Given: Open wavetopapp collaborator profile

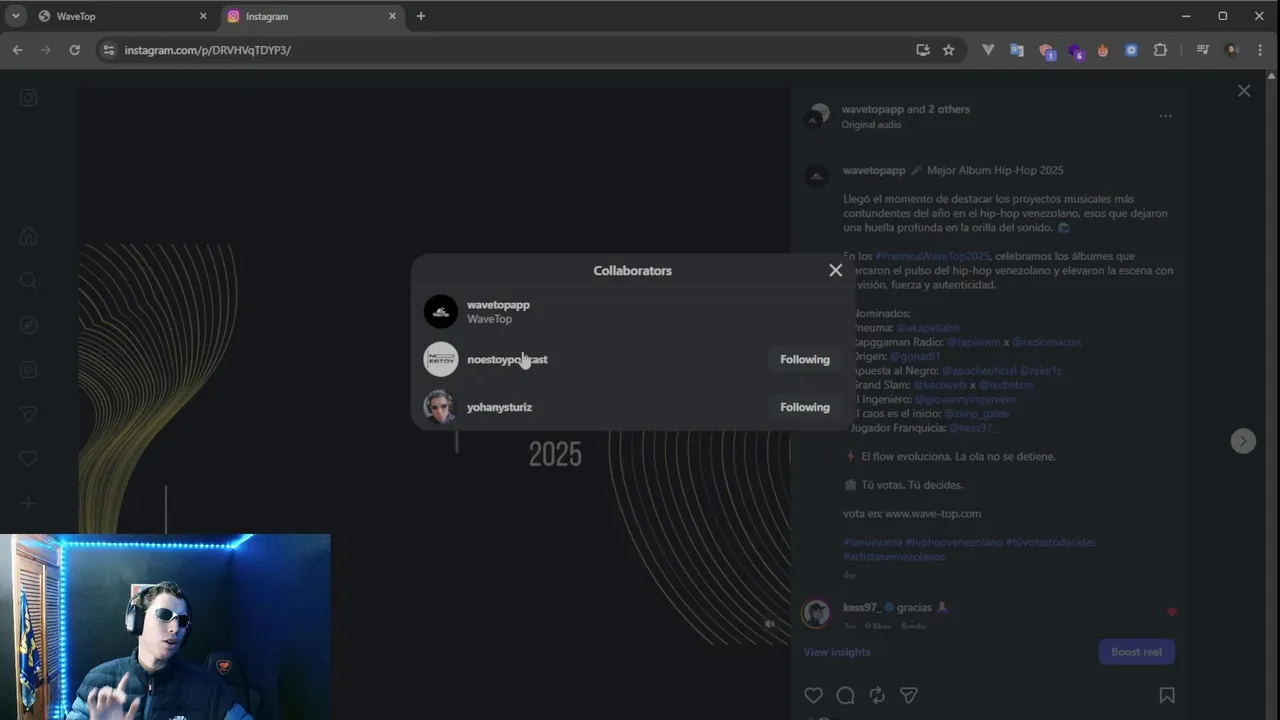Looking at the screenshot, I should [498, 305].
